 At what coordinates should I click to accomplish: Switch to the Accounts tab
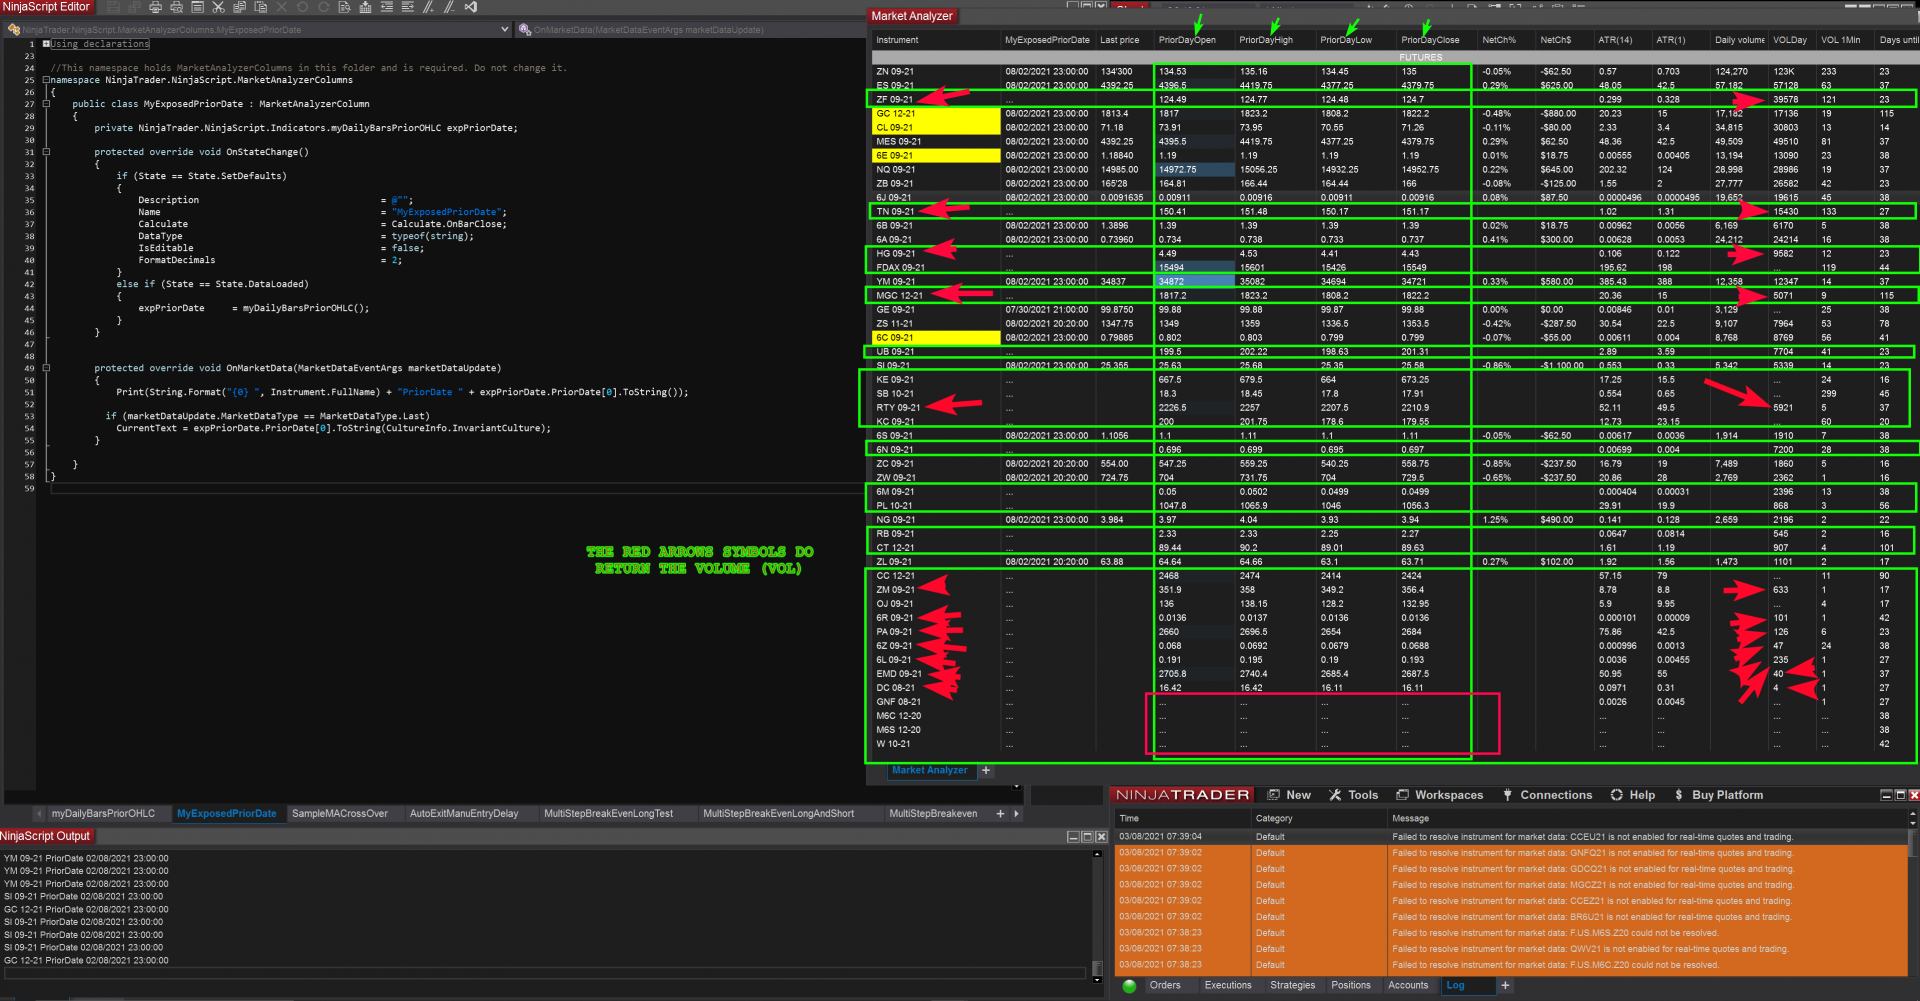[x=1408, y=986]
